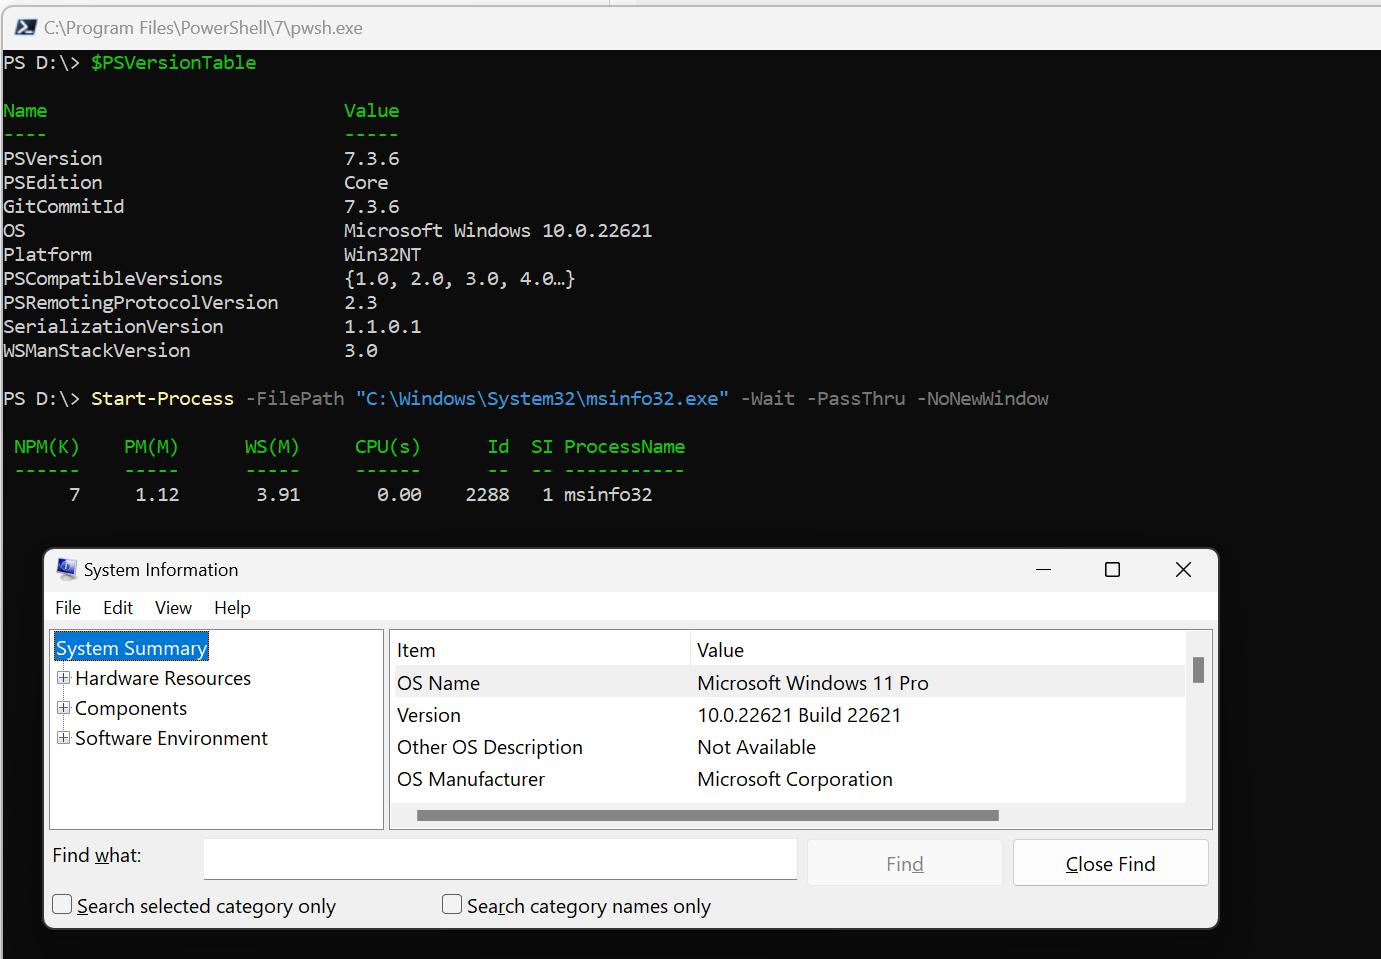Click inside the Find what text field

pyautogui.click(x=500, y=860)
